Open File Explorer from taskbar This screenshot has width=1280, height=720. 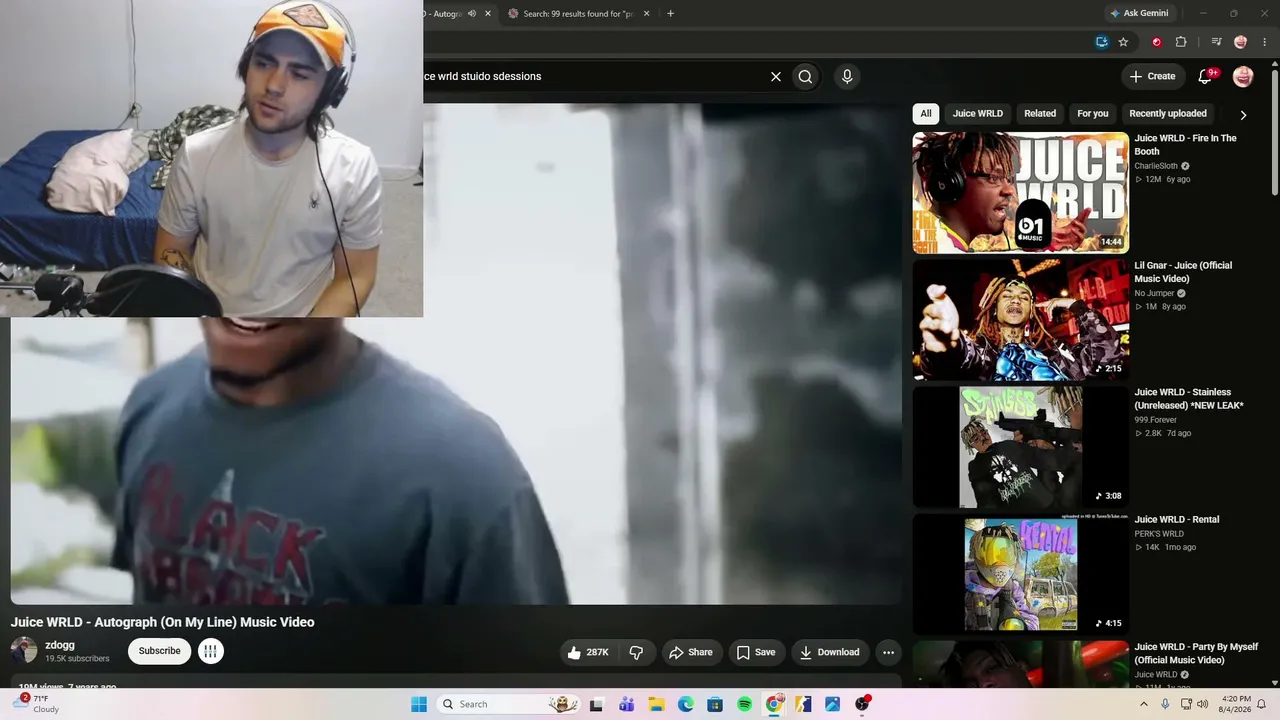coord(656,704)
